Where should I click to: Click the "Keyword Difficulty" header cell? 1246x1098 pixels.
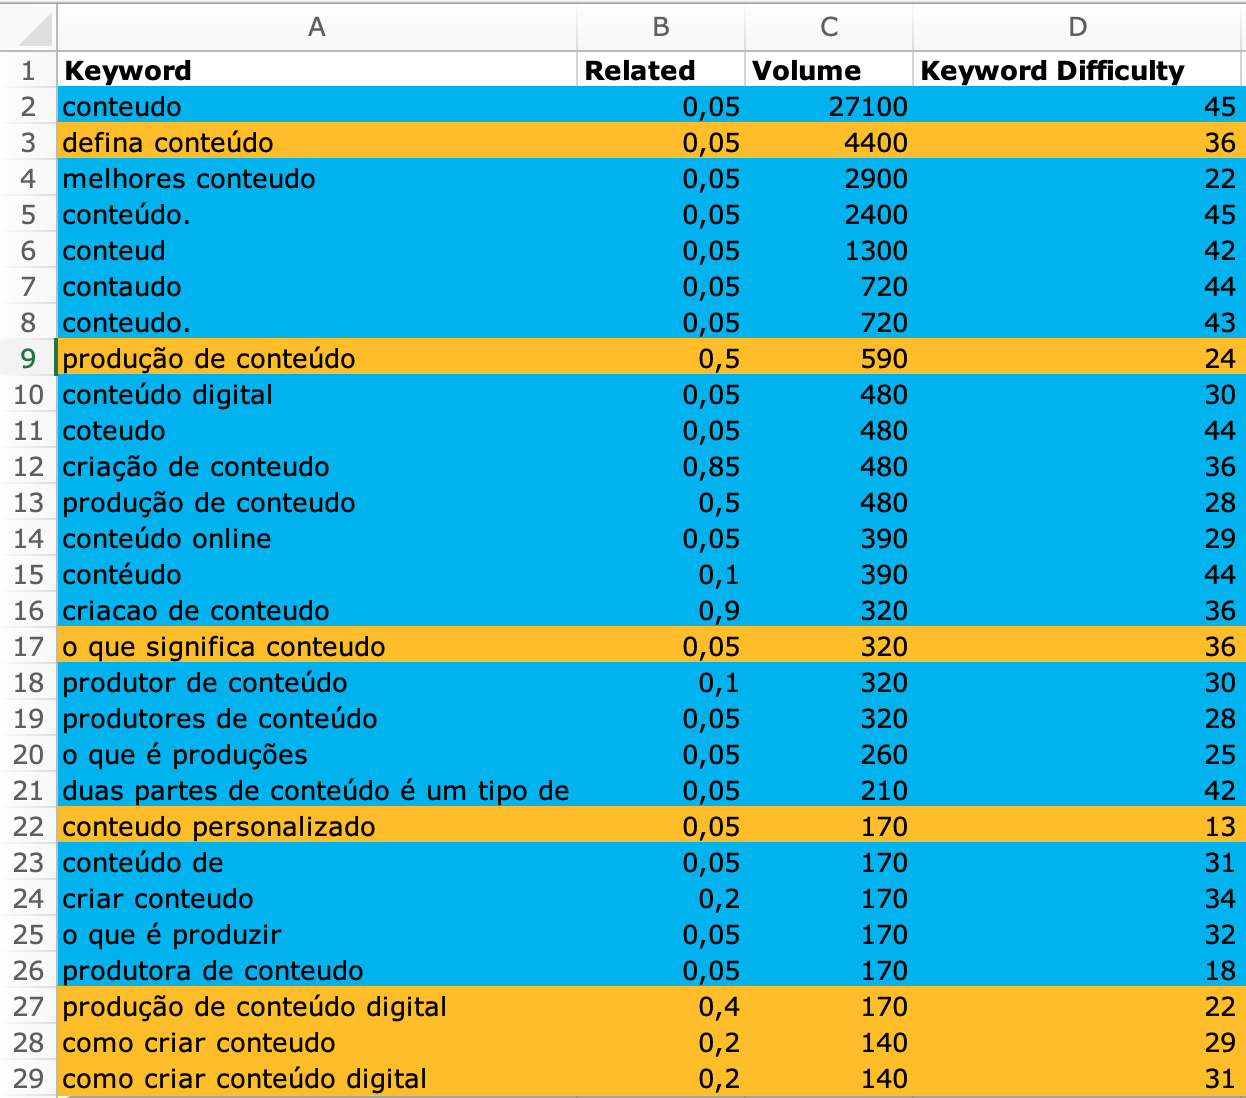tap(1077, 71)
